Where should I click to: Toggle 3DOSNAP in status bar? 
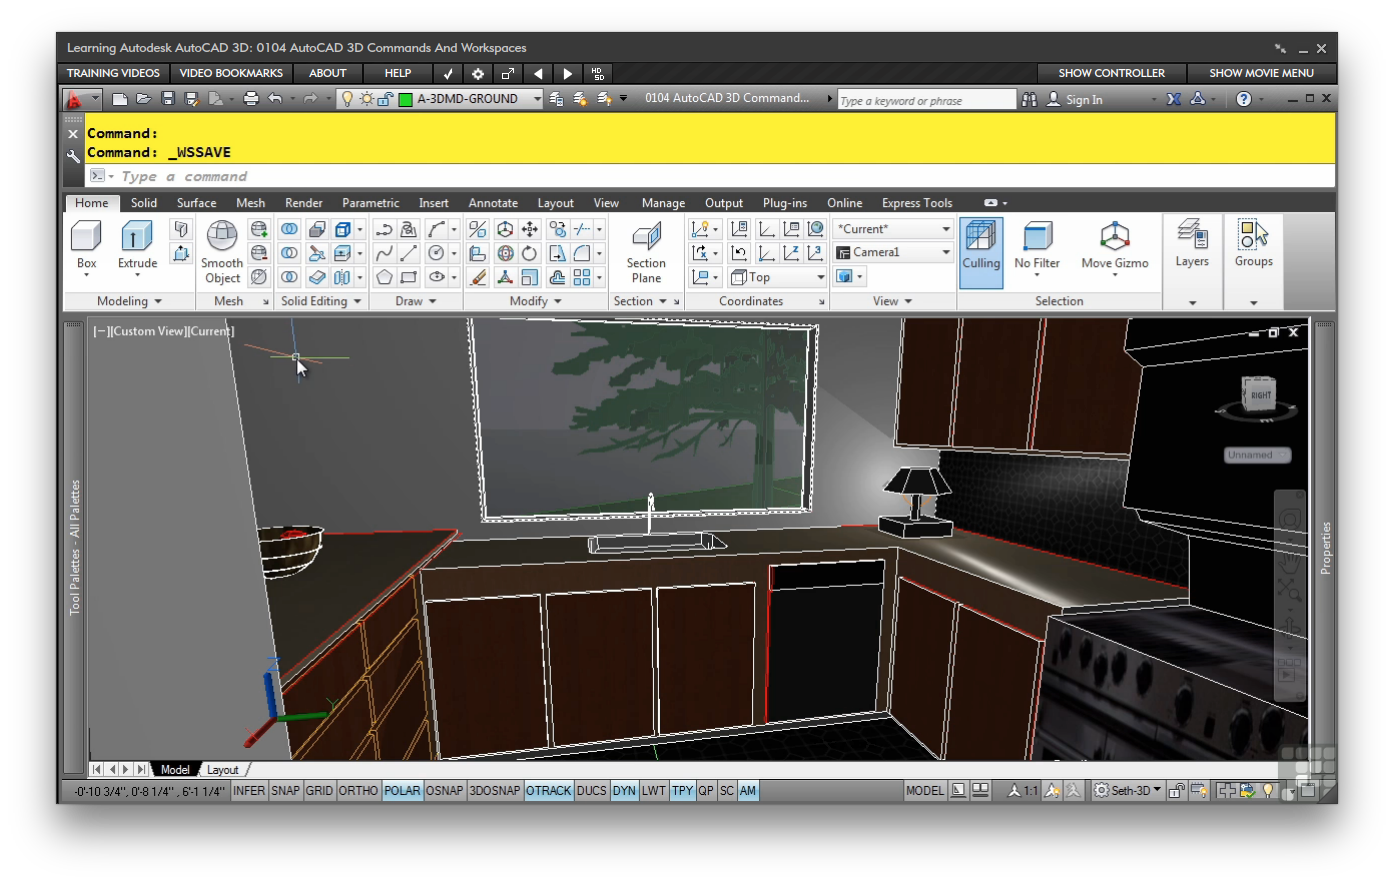click(x=495, y=790)
